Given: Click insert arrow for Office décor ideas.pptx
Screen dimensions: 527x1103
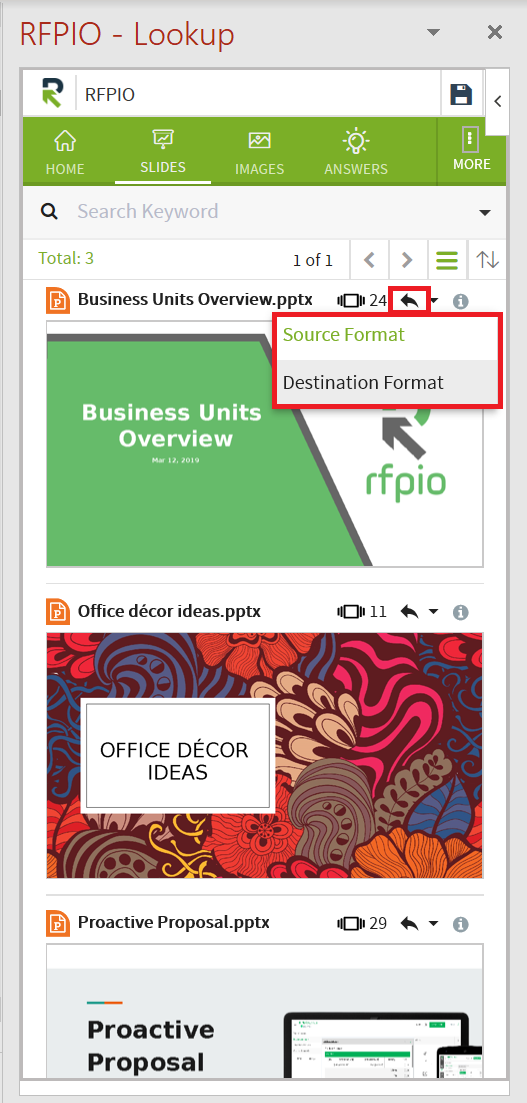Looking at the screenshot, I should click(x=410, y=612).
